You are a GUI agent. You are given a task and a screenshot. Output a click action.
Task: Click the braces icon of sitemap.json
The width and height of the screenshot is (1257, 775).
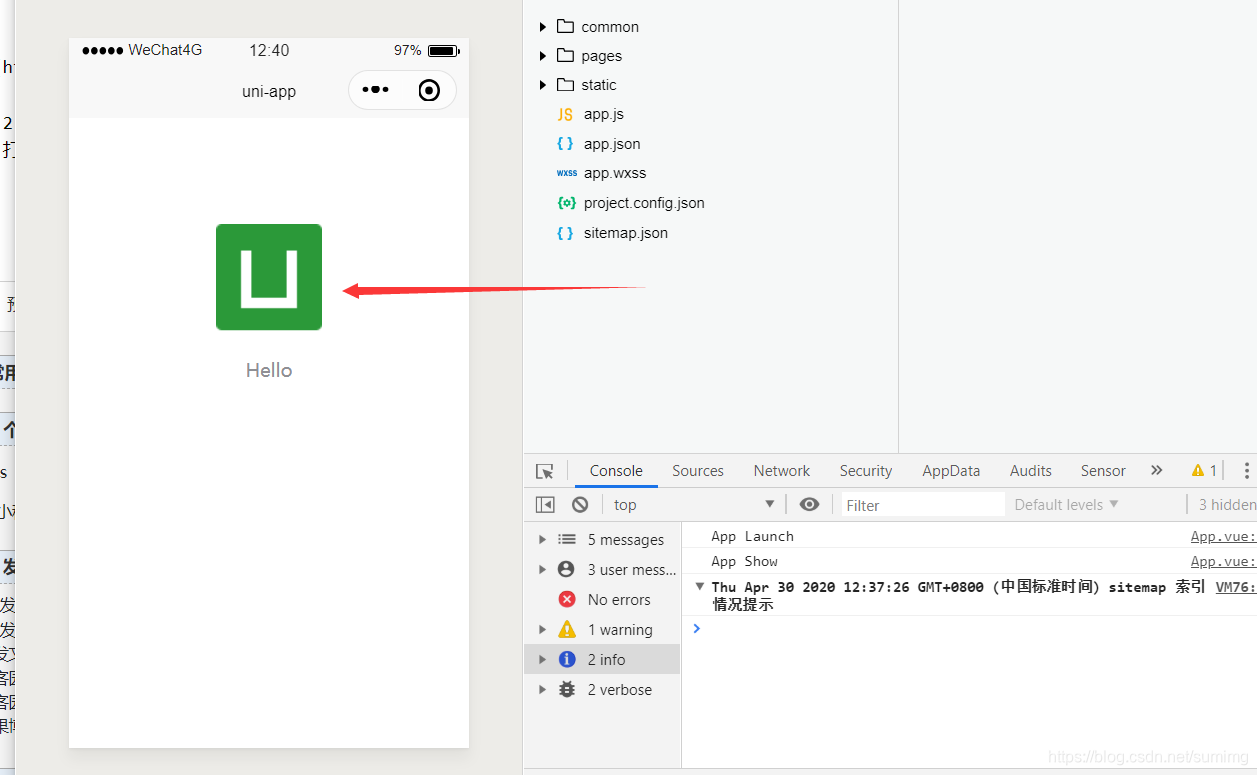(565, 233)
